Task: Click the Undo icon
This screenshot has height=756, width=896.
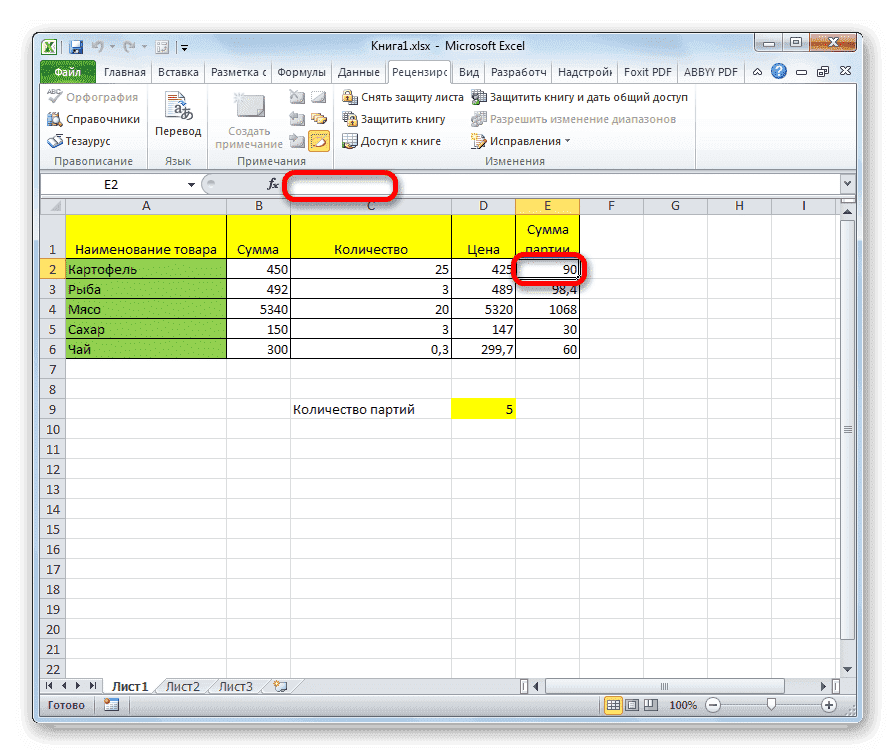Action: [96, 47]
